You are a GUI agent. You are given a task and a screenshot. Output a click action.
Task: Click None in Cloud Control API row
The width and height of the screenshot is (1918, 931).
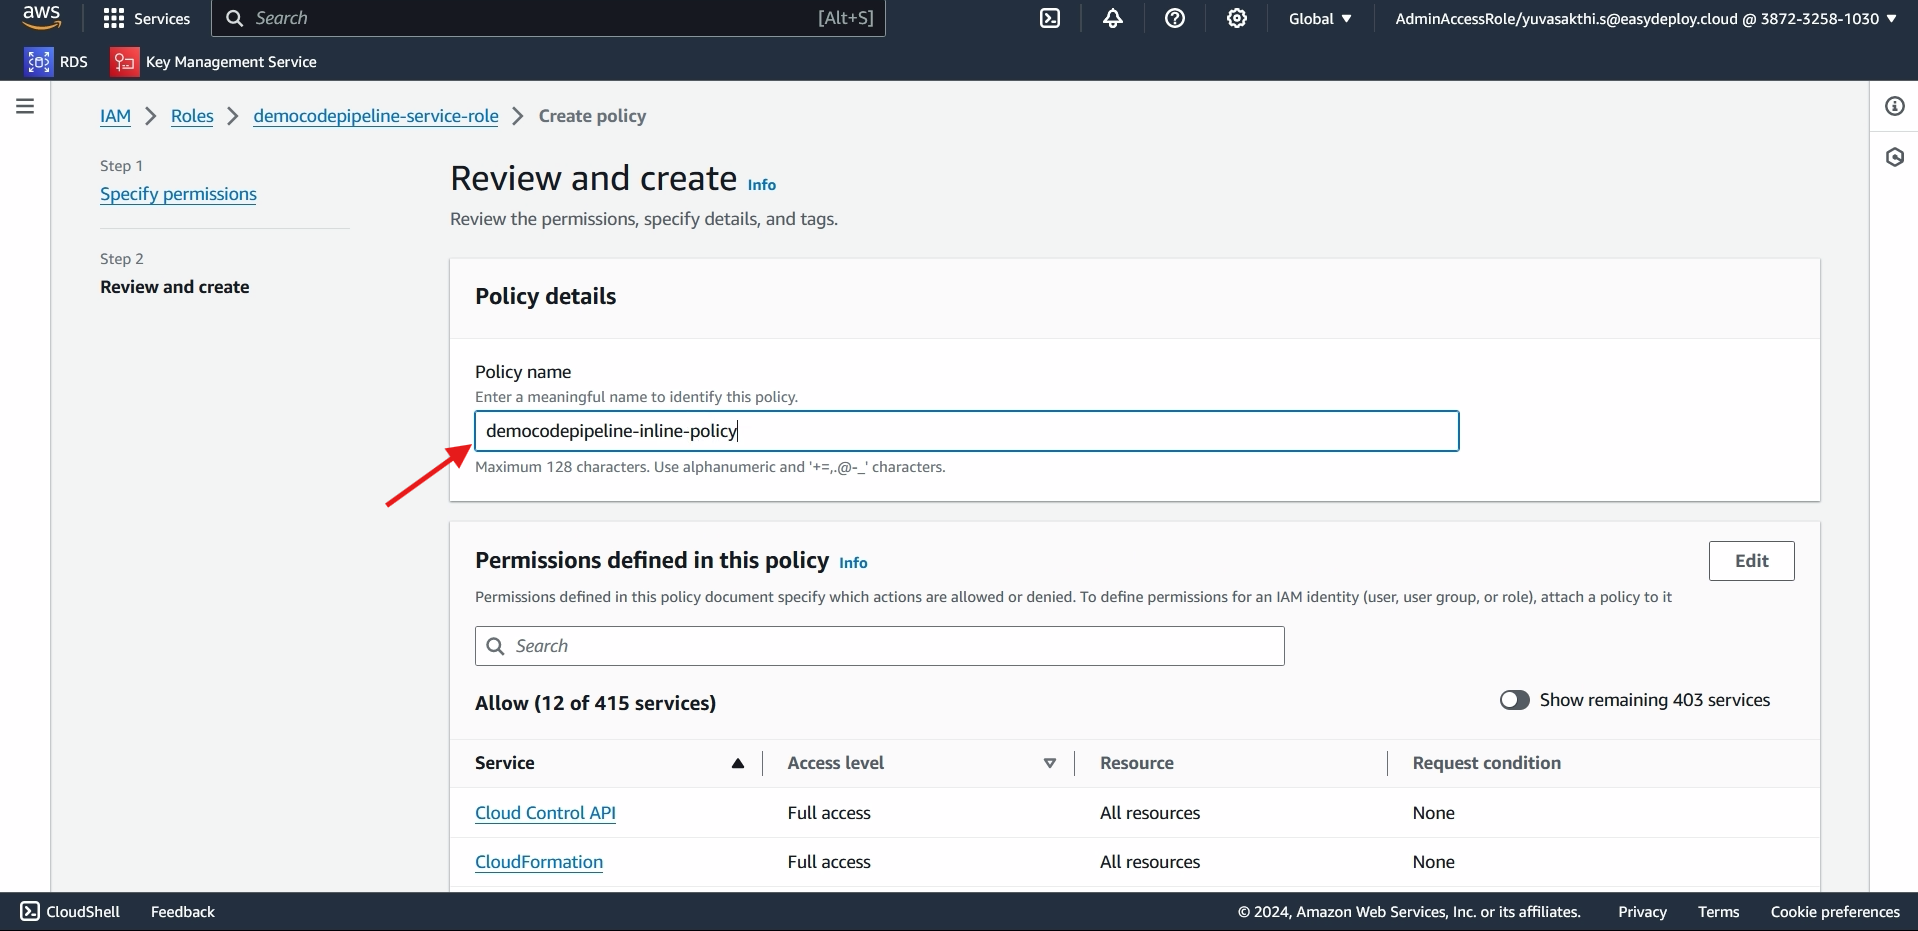point(1433,813)
